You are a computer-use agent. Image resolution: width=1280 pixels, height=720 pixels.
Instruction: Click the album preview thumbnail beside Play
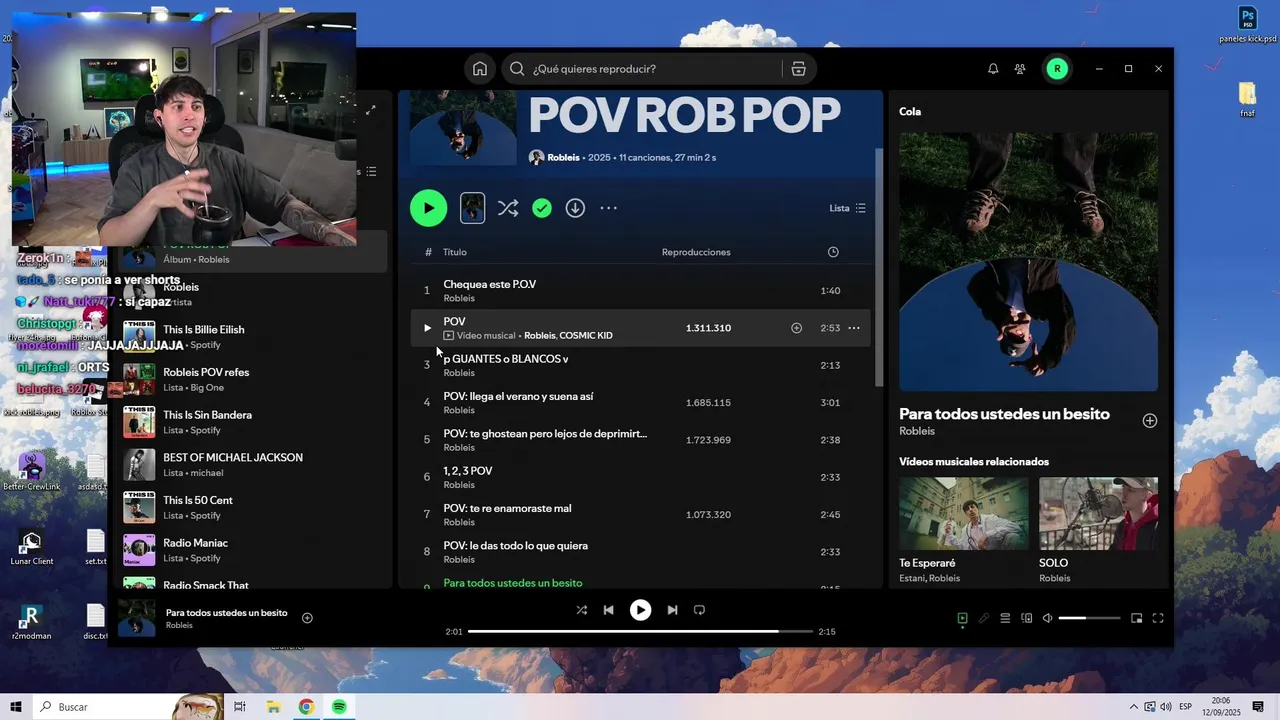click(472, 208)
